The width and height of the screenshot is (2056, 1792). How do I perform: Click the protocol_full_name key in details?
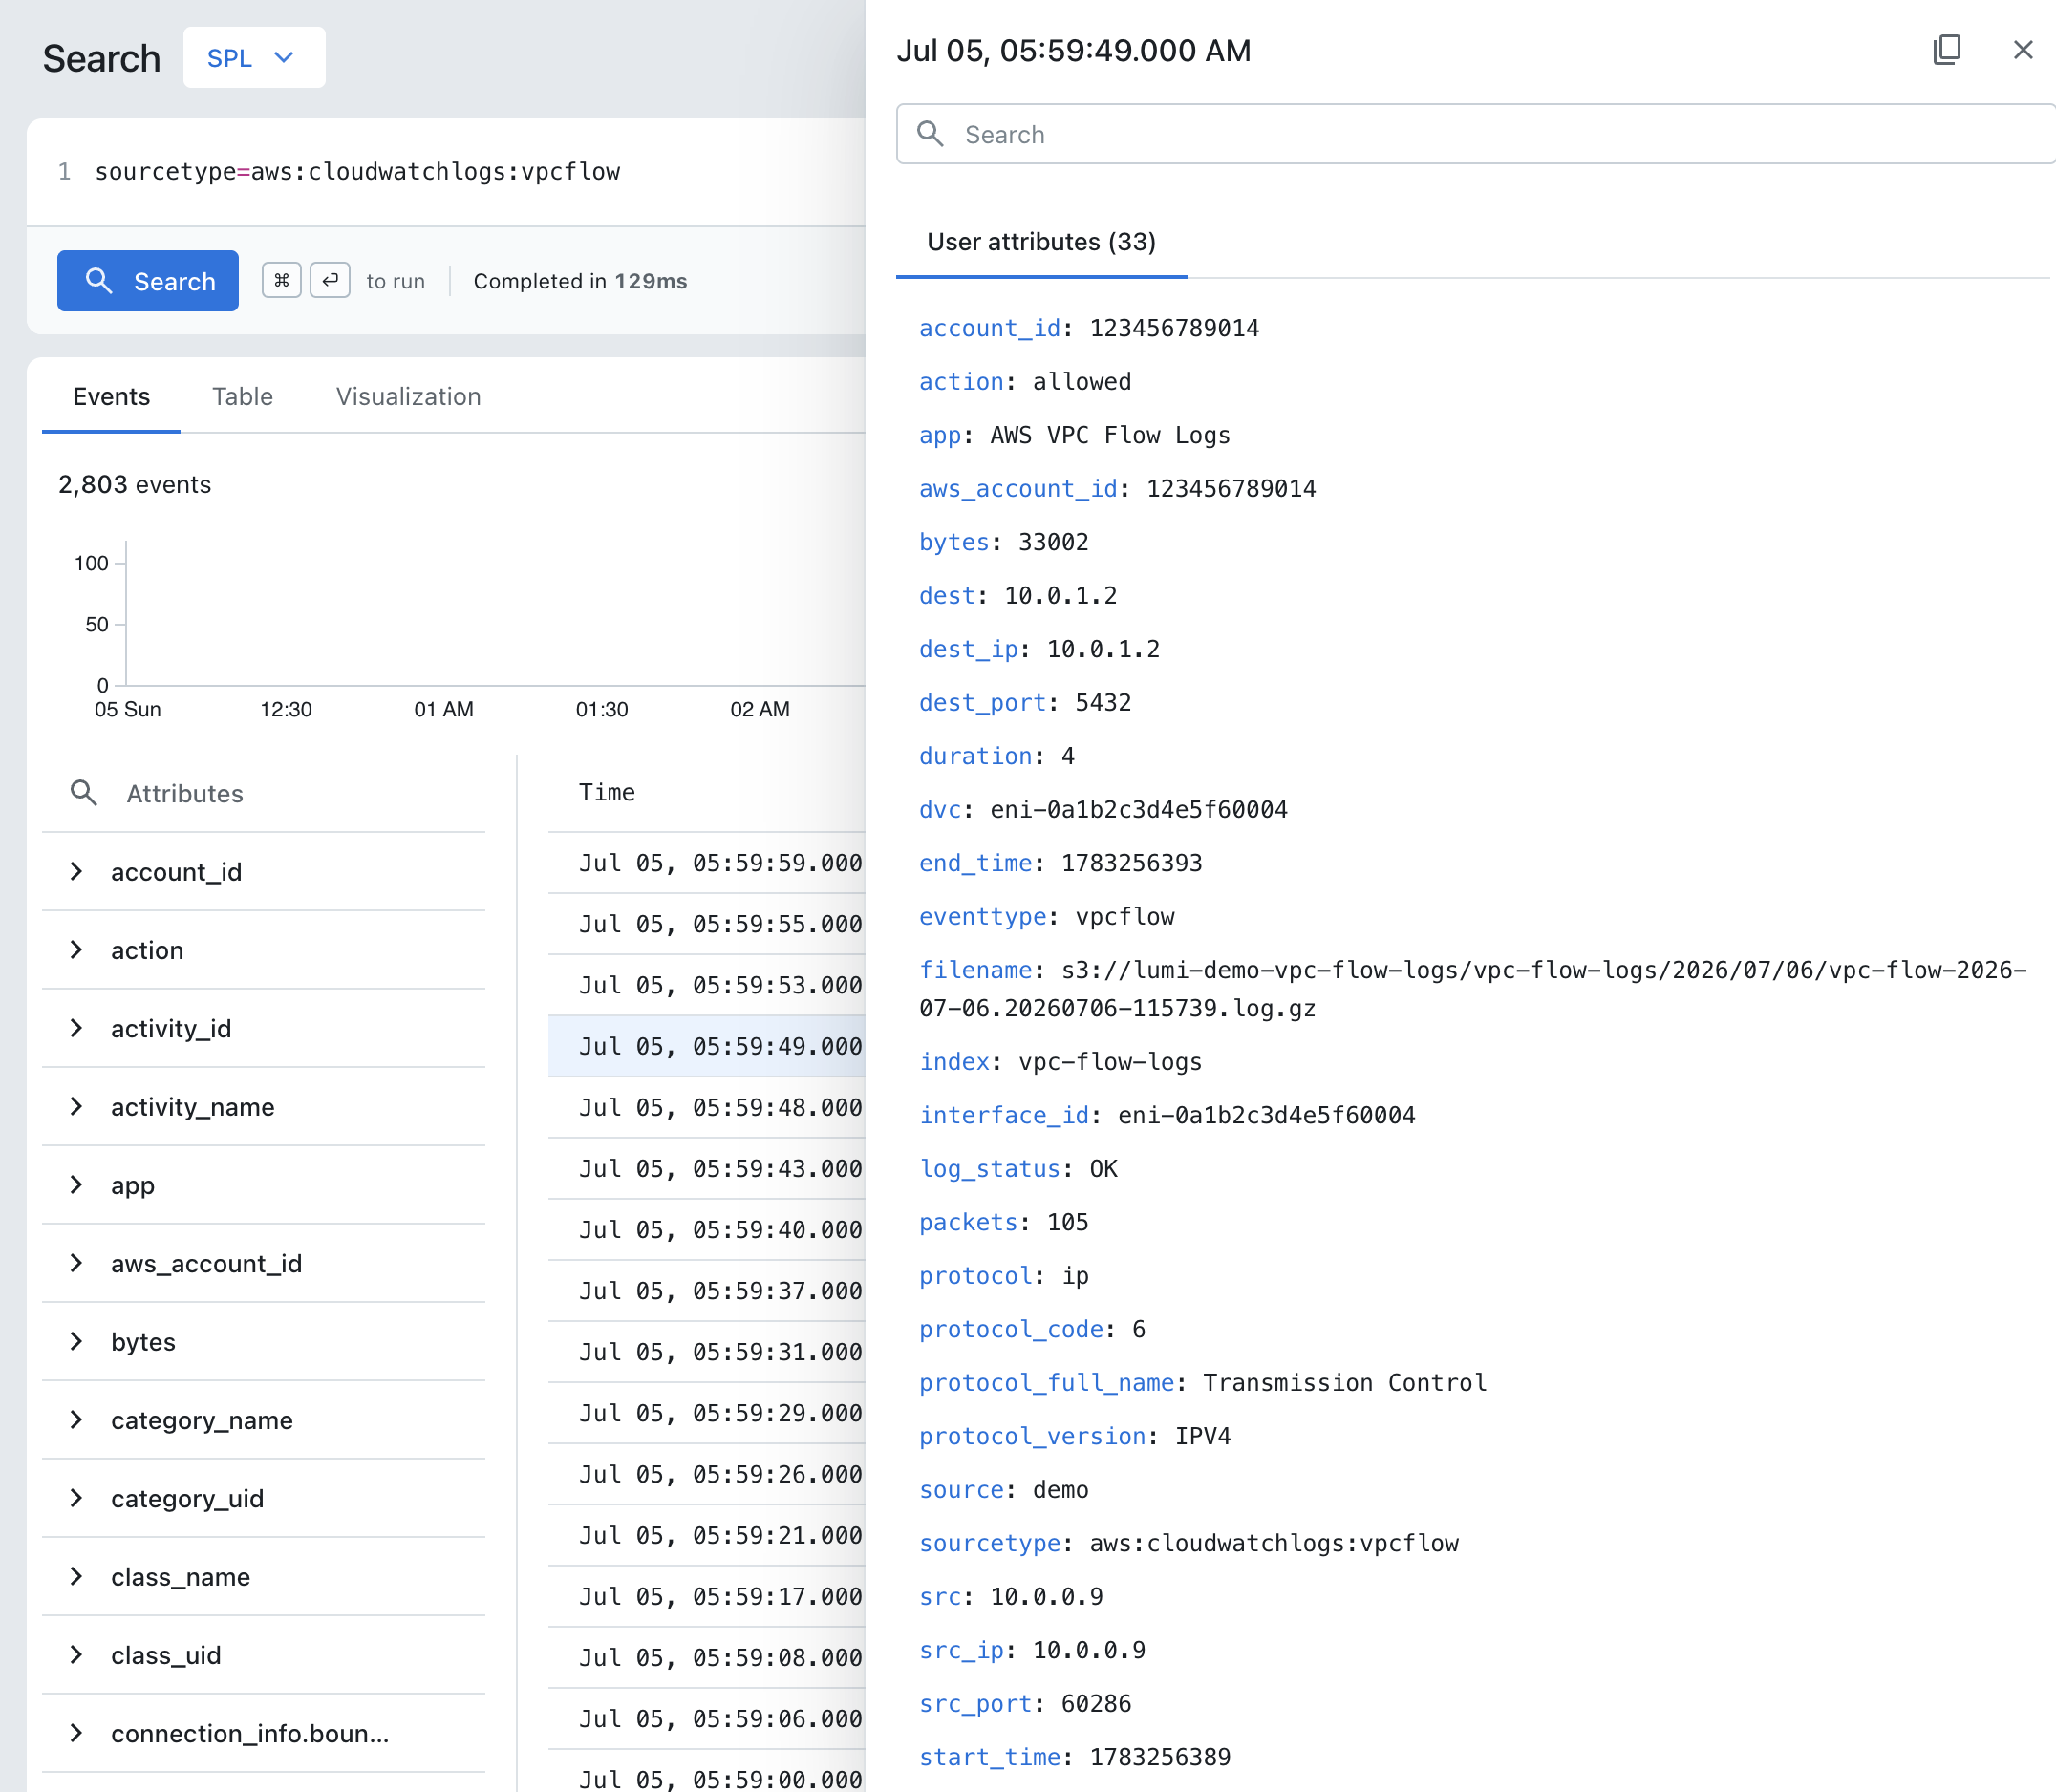point(1046,1382)
